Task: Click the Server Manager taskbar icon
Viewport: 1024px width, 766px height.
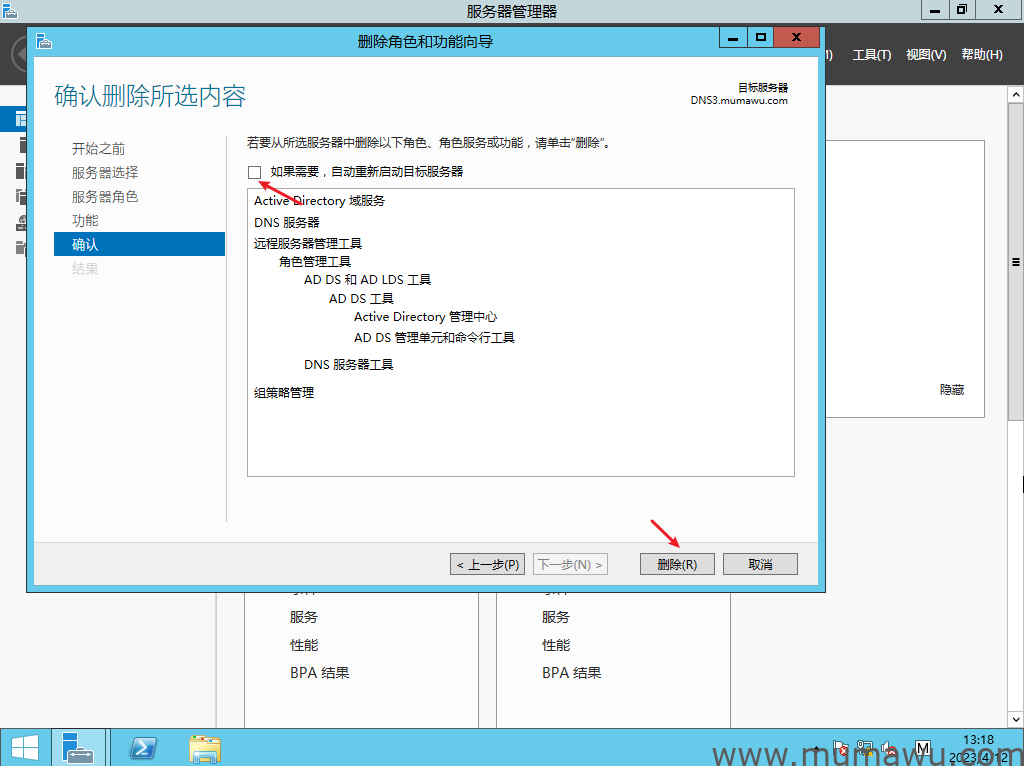Action: point(79,748)
